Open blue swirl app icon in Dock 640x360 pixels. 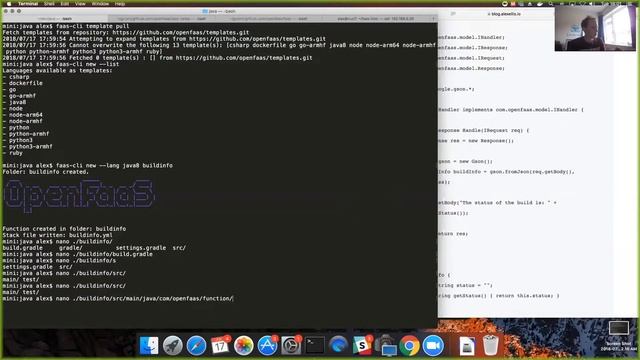[338, 346]
